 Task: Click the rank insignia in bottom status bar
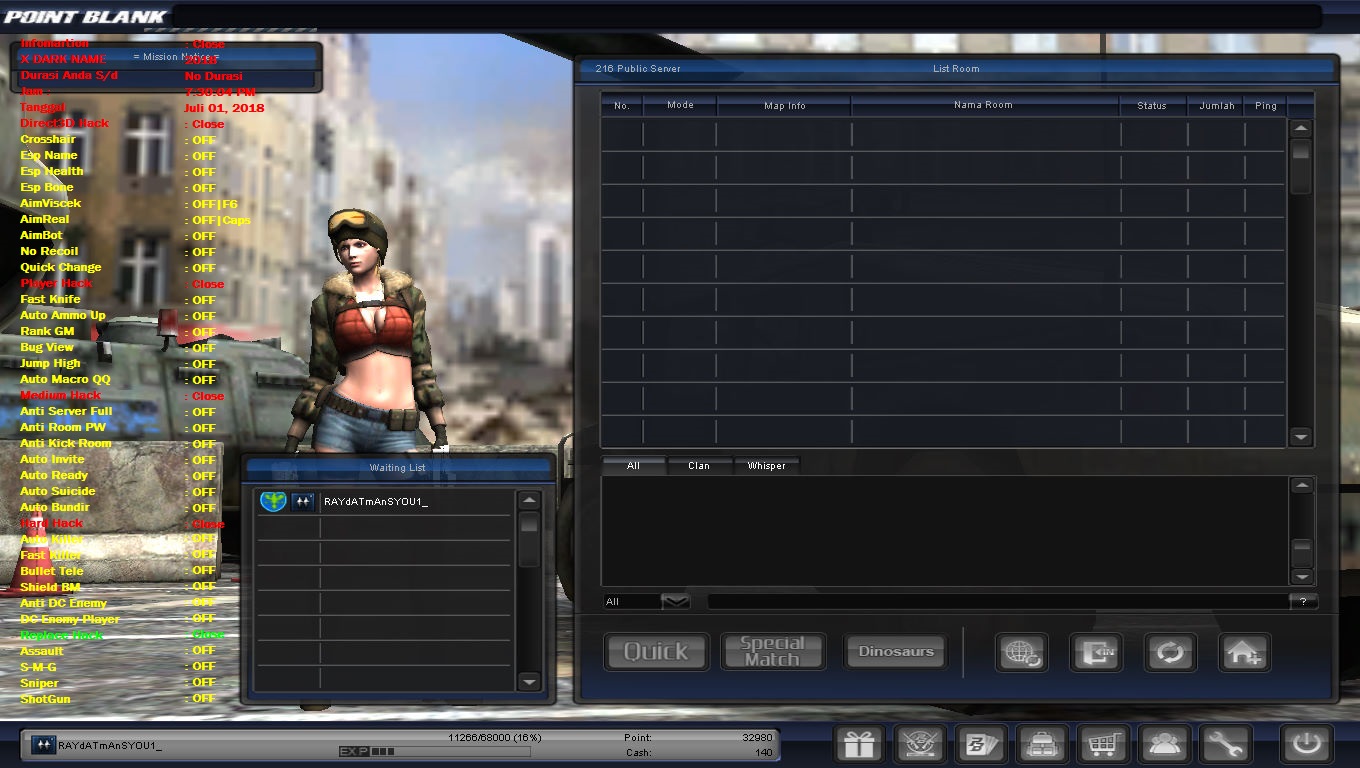point(43,745)
